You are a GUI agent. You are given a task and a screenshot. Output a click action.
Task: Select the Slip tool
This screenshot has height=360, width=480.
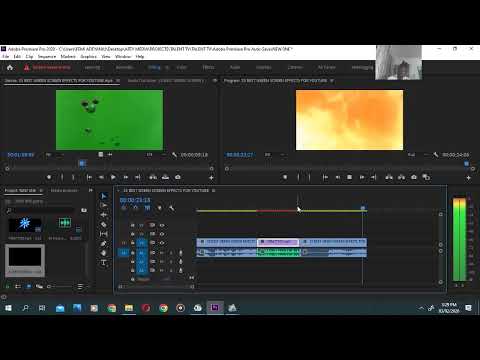pyautogui.click(x=104, y=234)
